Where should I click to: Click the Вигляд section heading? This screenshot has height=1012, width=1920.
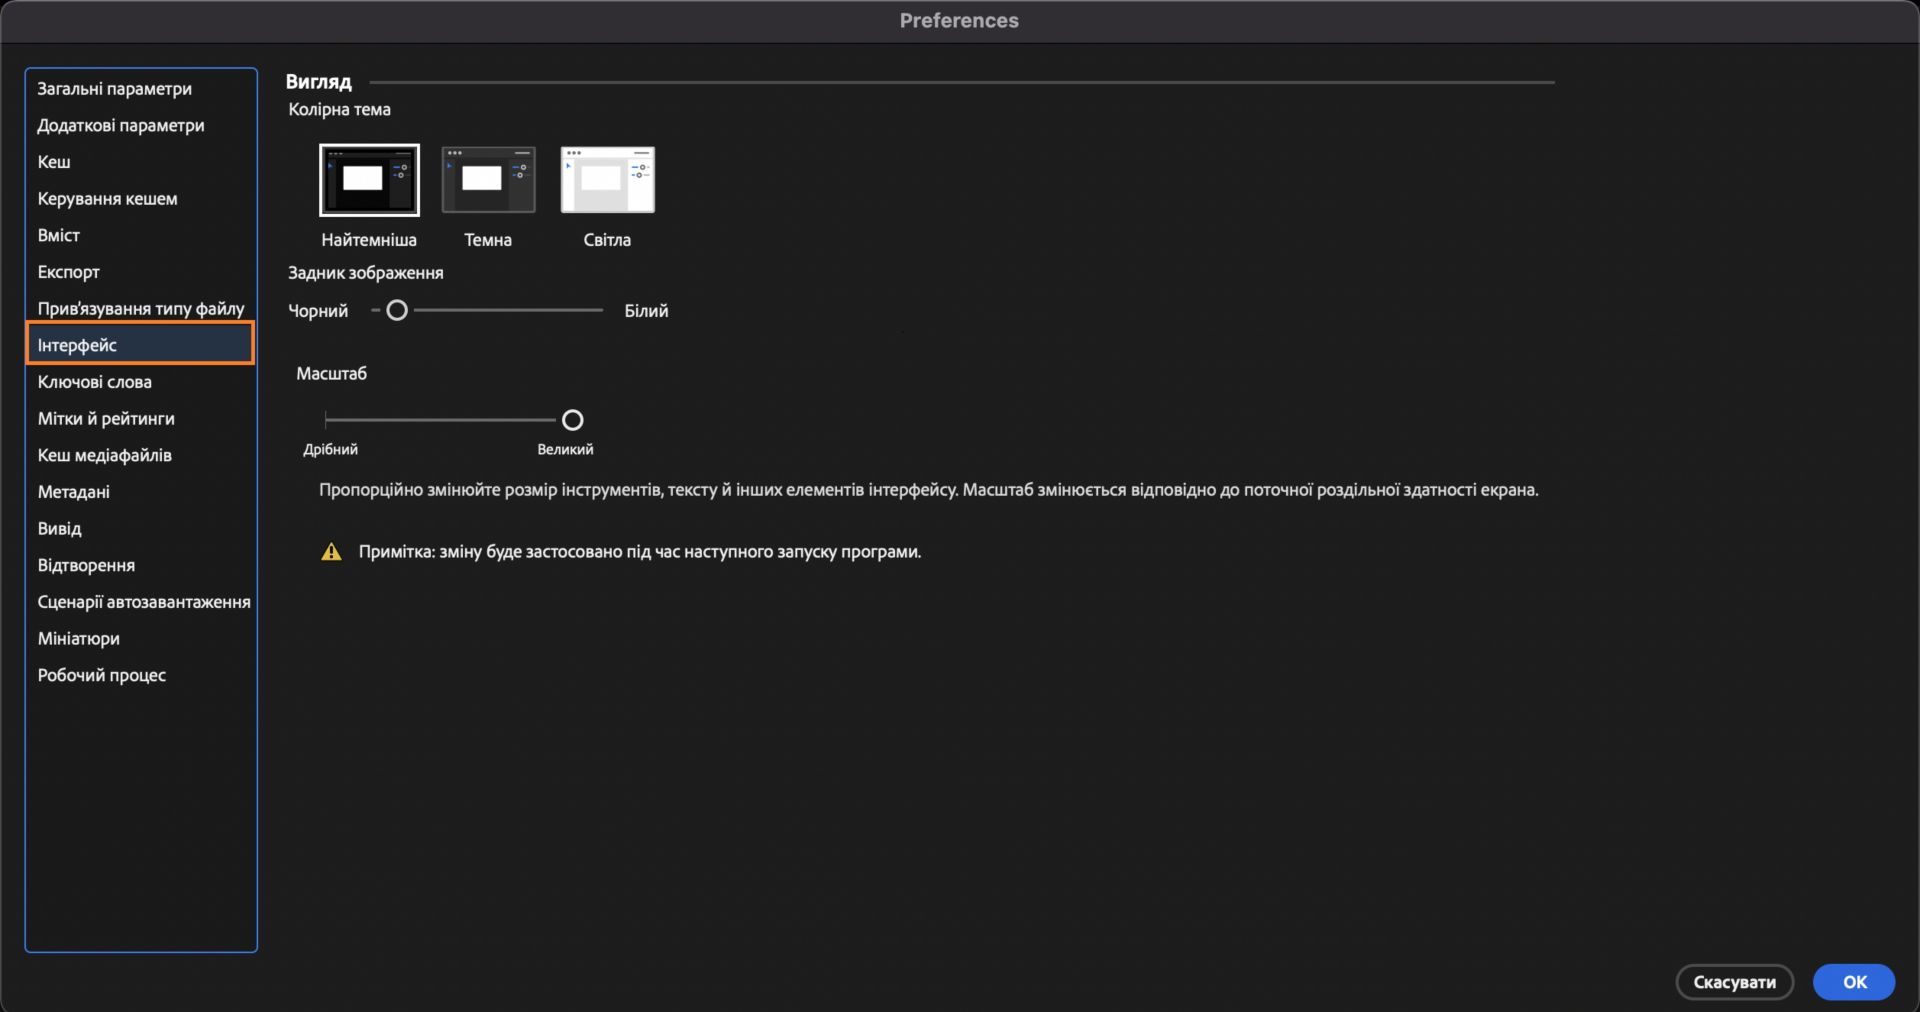[x=318, y=82]
